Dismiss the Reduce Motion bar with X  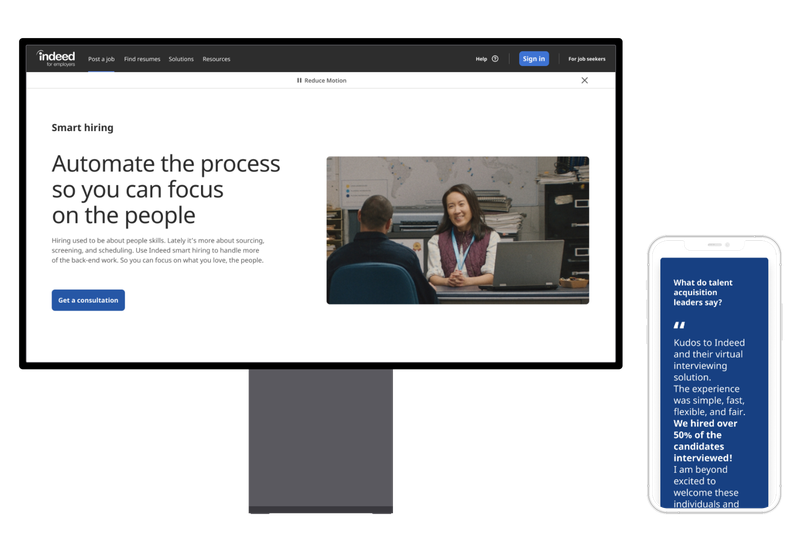585,81
